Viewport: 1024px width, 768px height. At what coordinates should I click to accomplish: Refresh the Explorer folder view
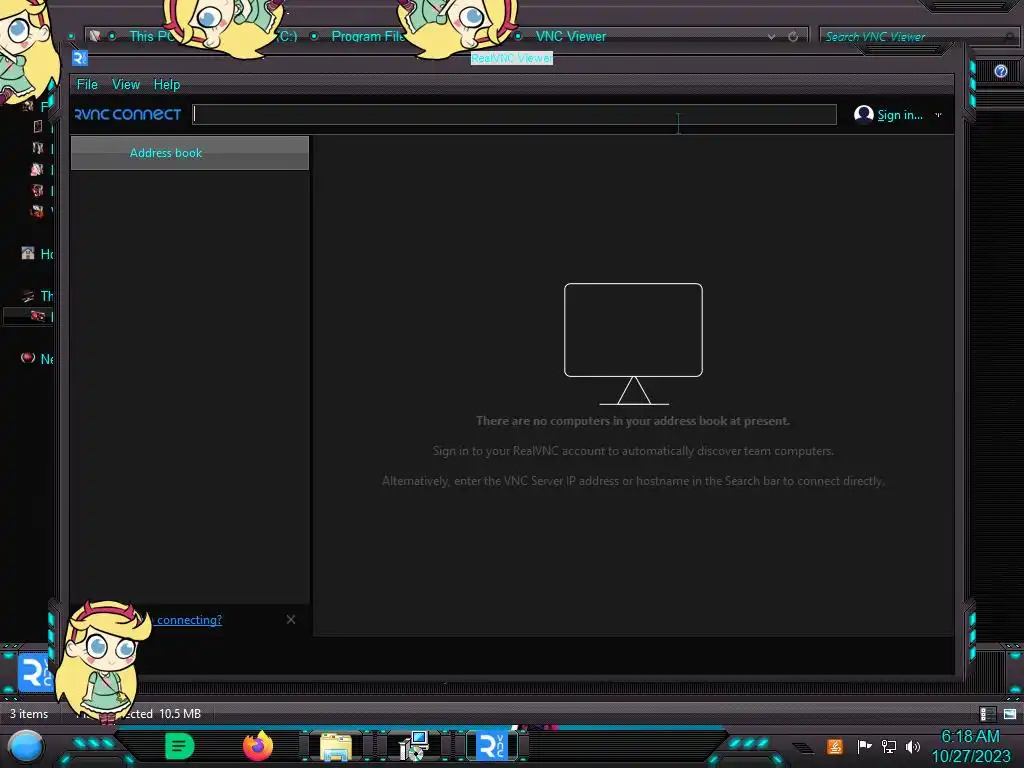tap(793, 37)
